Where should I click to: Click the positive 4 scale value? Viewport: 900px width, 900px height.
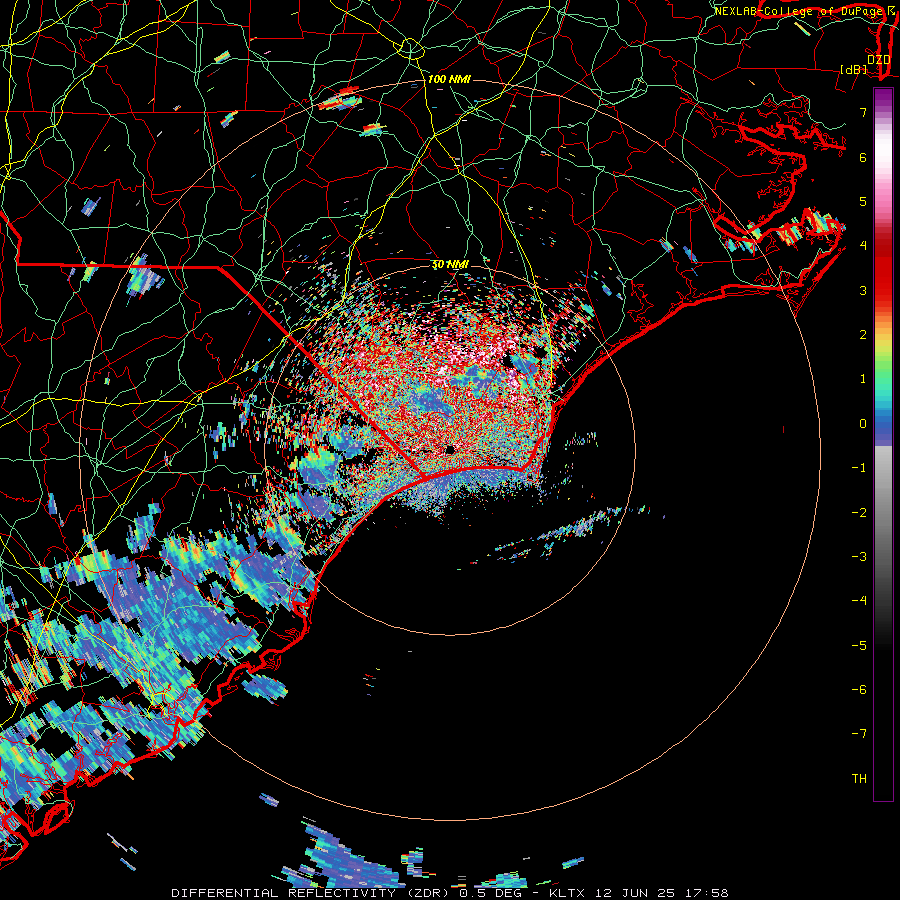[x=863, y=246]
